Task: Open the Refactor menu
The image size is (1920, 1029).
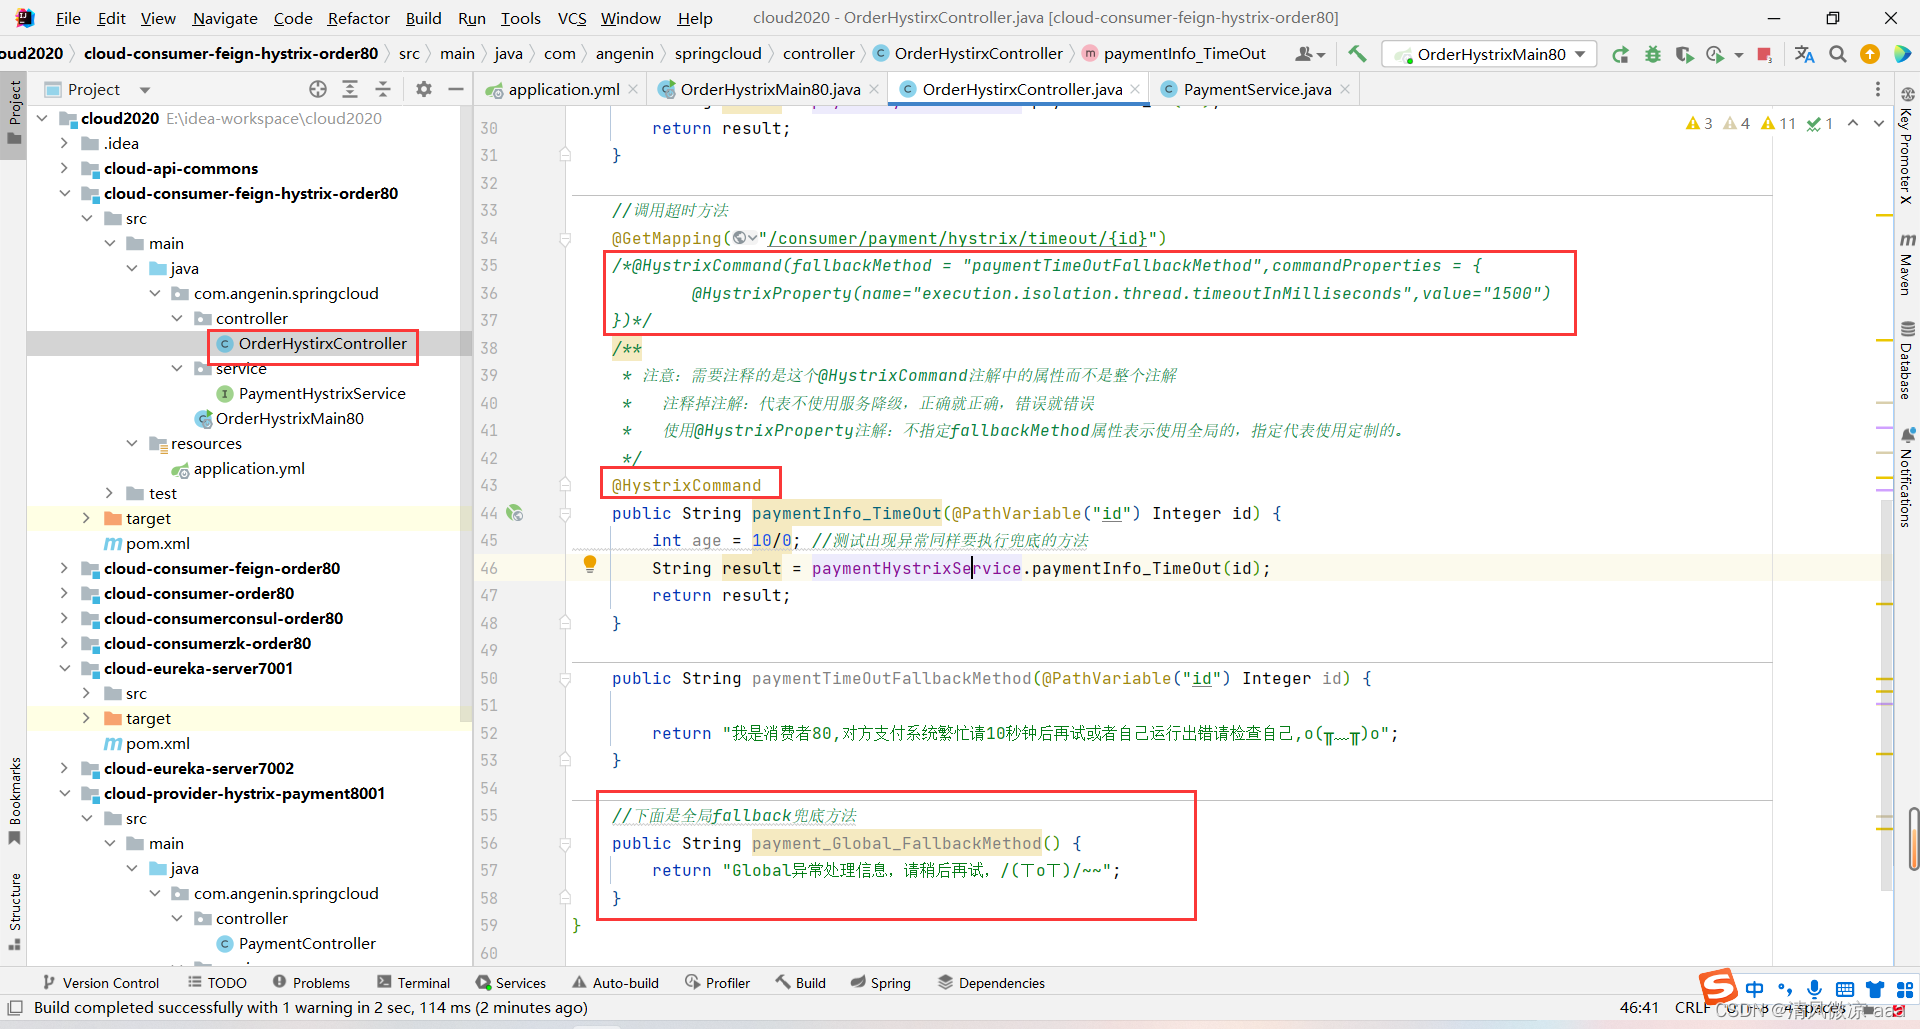Action: coord(358,18)
